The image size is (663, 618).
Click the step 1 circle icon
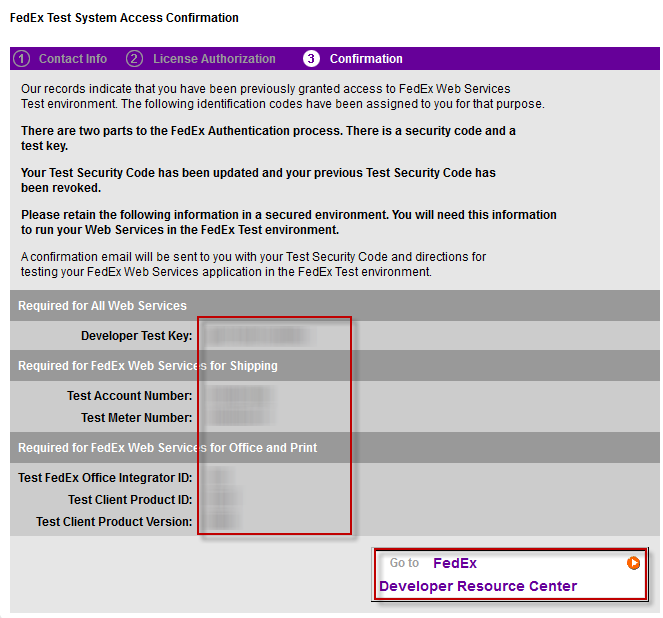click(x=22, y=59)
